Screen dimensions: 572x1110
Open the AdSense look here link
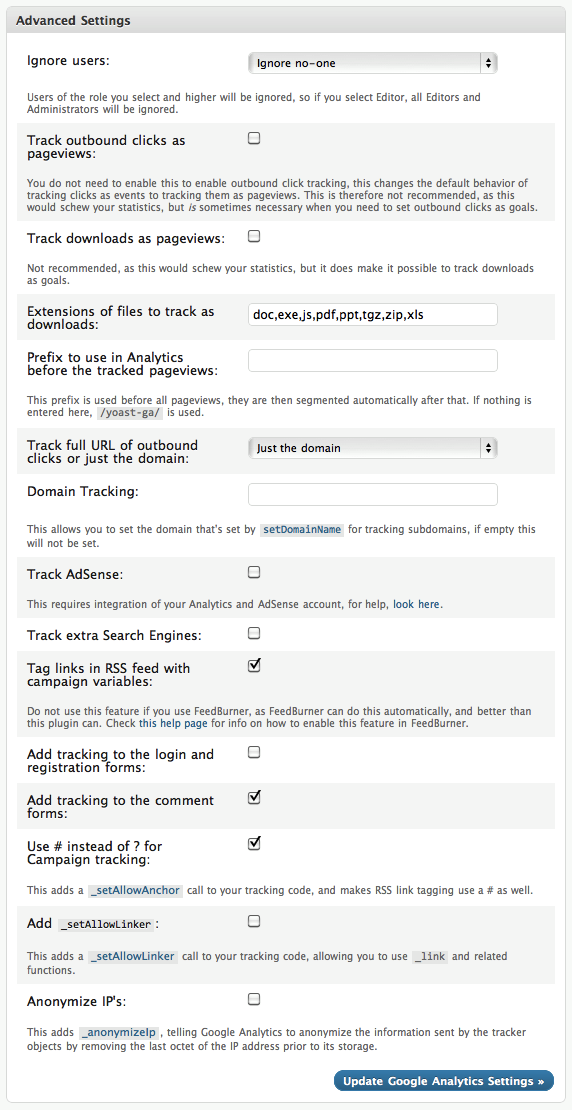416,605
